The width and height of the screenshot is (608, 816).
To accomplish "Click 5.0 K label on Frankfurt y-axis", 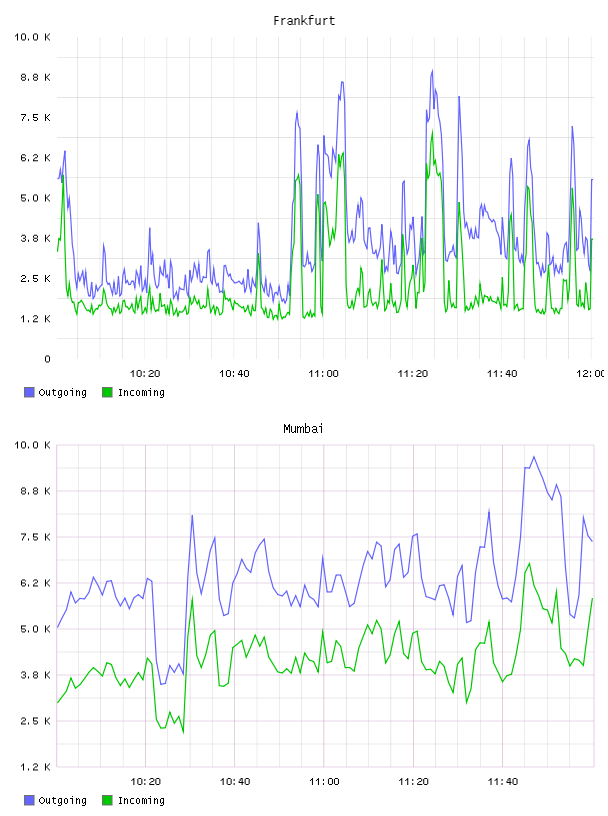I will click(35, 198).
